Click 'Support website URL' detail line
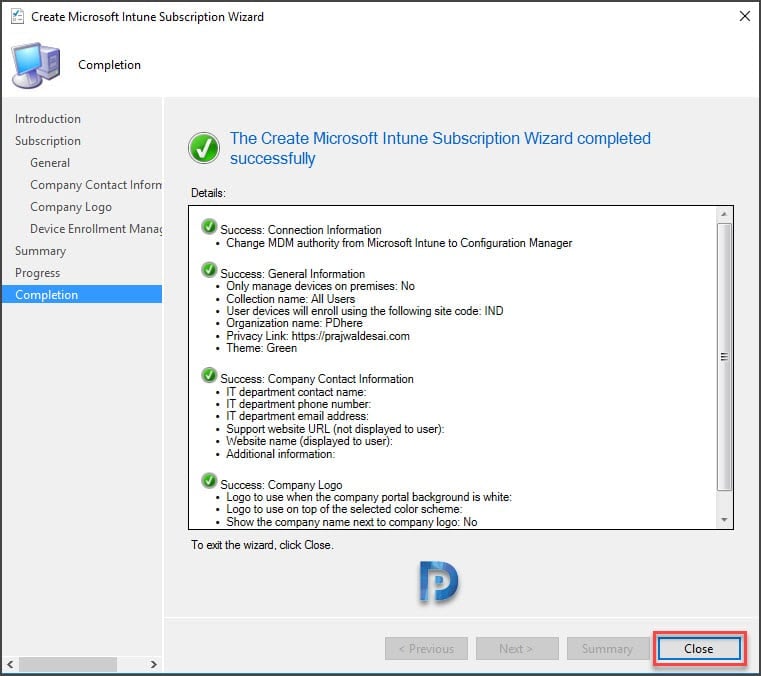Screen dimensions: 761x676 coord(335,429)
